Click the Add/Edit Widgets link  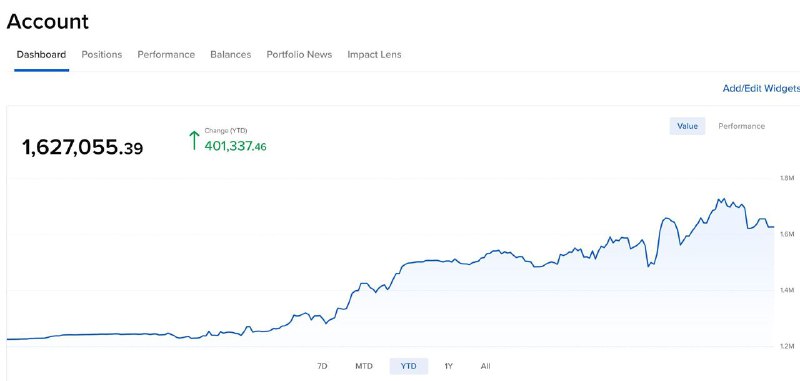pyautogui.click(x=761, y=89)
